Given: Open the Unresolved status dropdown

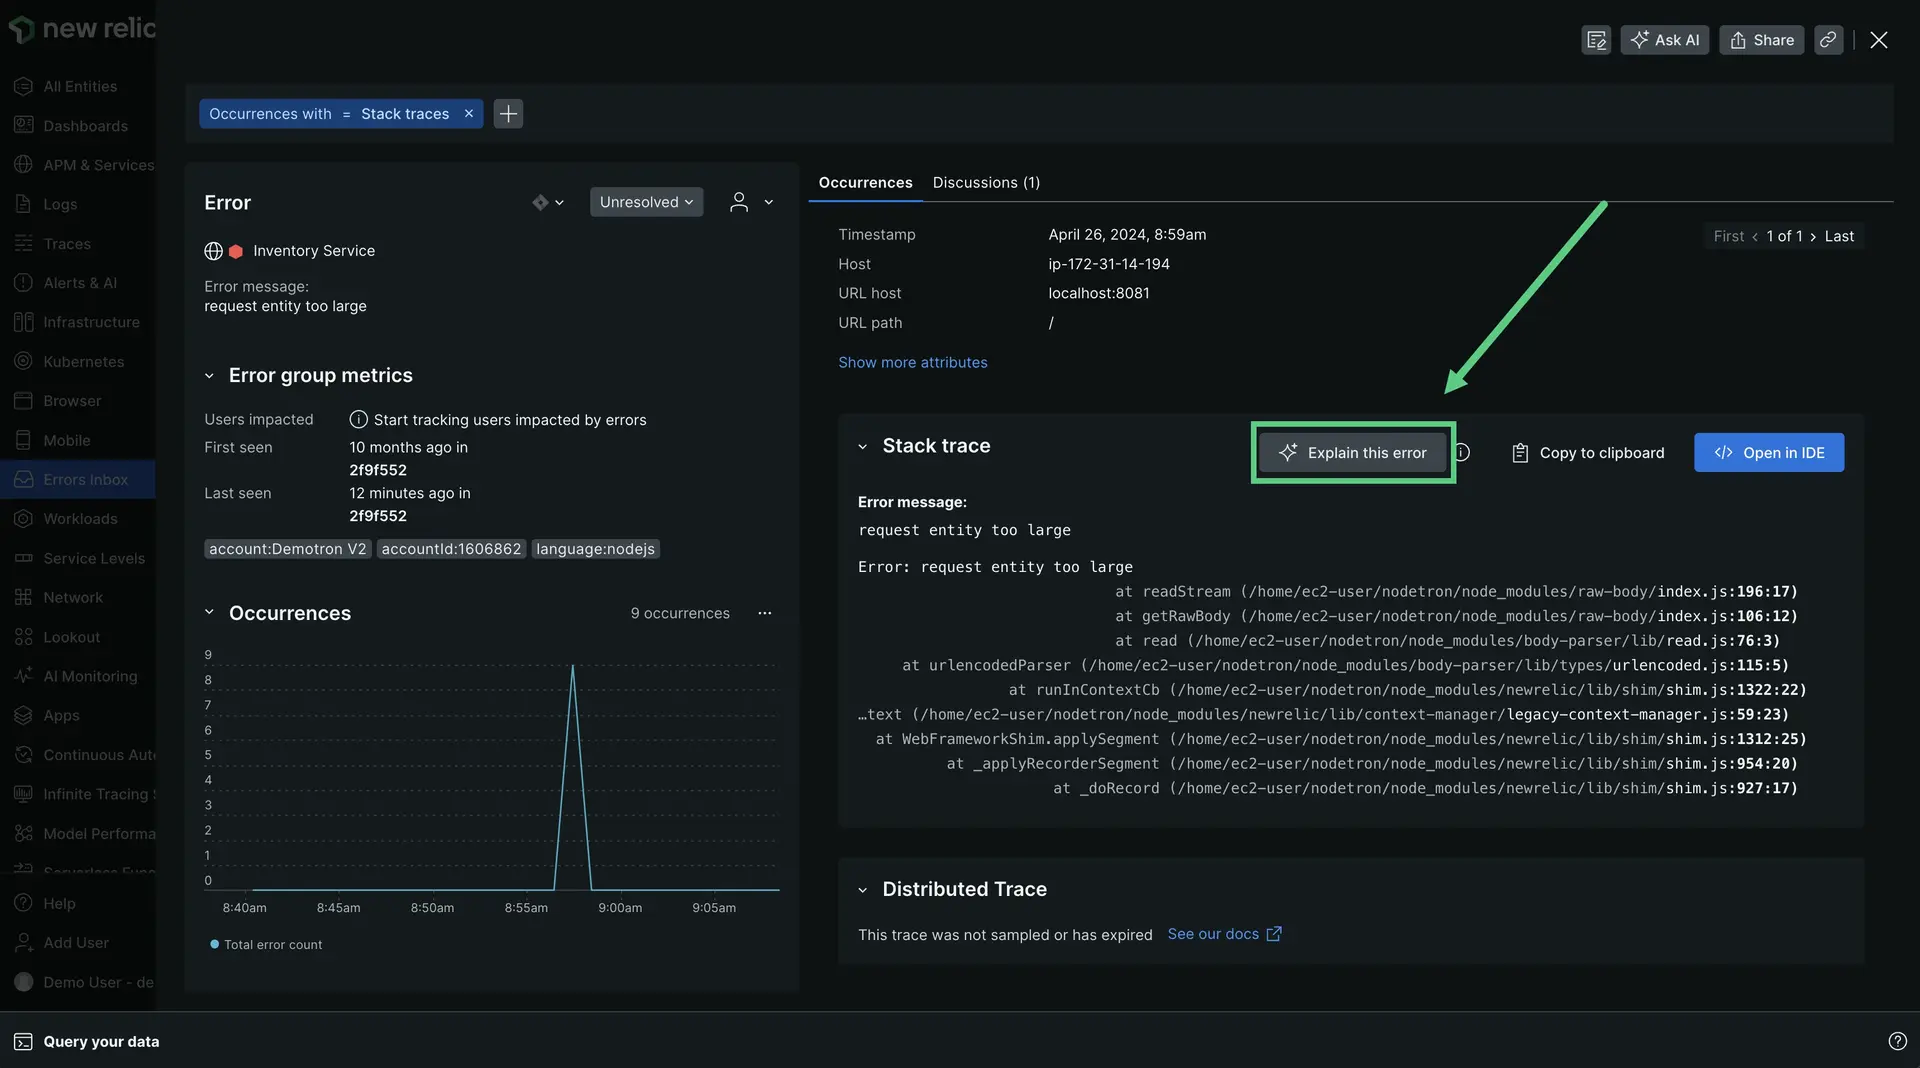Looking at the screenshot, I should coord(646,202).
